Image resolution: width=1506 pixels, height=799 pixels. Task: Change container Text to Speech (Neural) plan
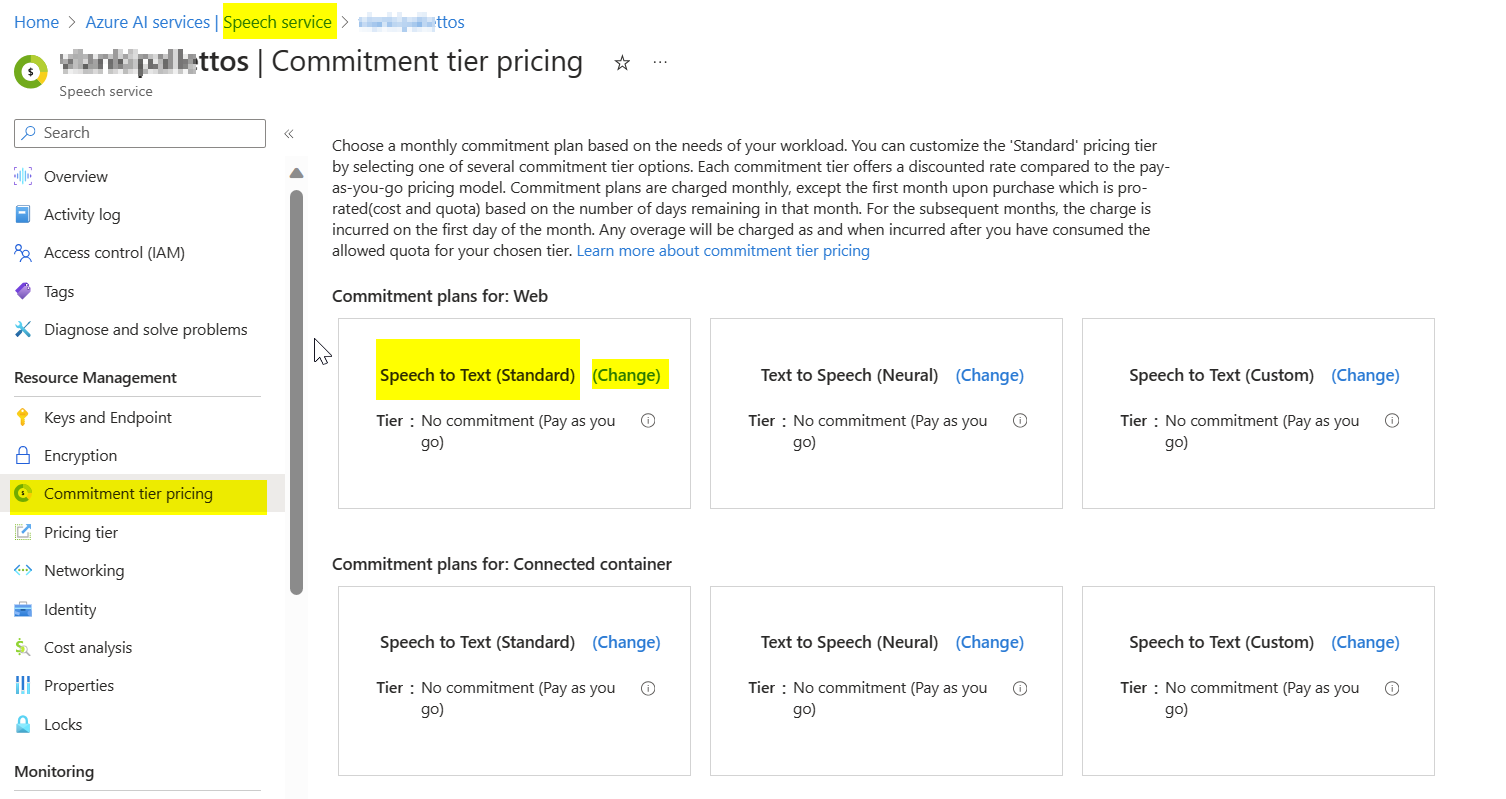[990, 642]
